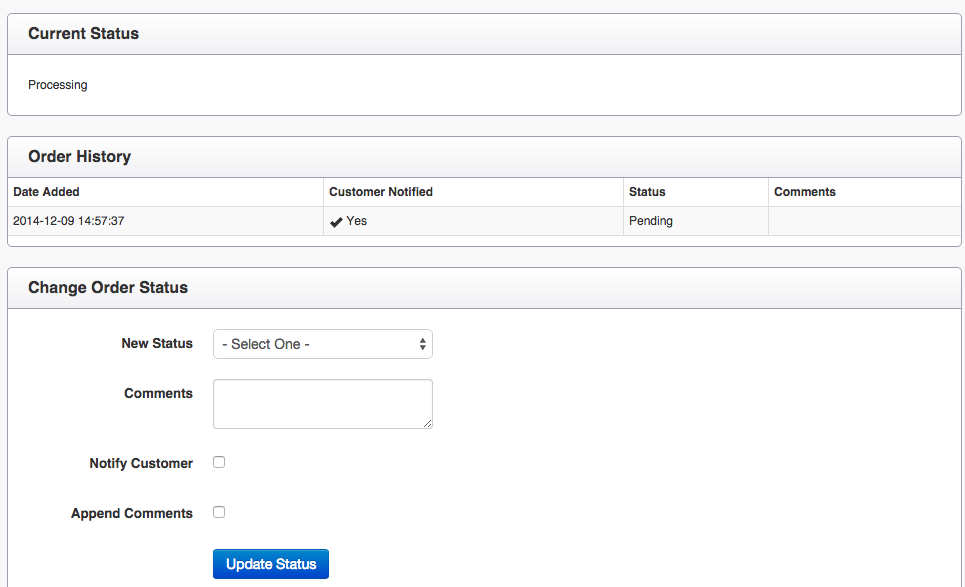
Task: Select the Customer Notified column header
Action: pos(380,192)
